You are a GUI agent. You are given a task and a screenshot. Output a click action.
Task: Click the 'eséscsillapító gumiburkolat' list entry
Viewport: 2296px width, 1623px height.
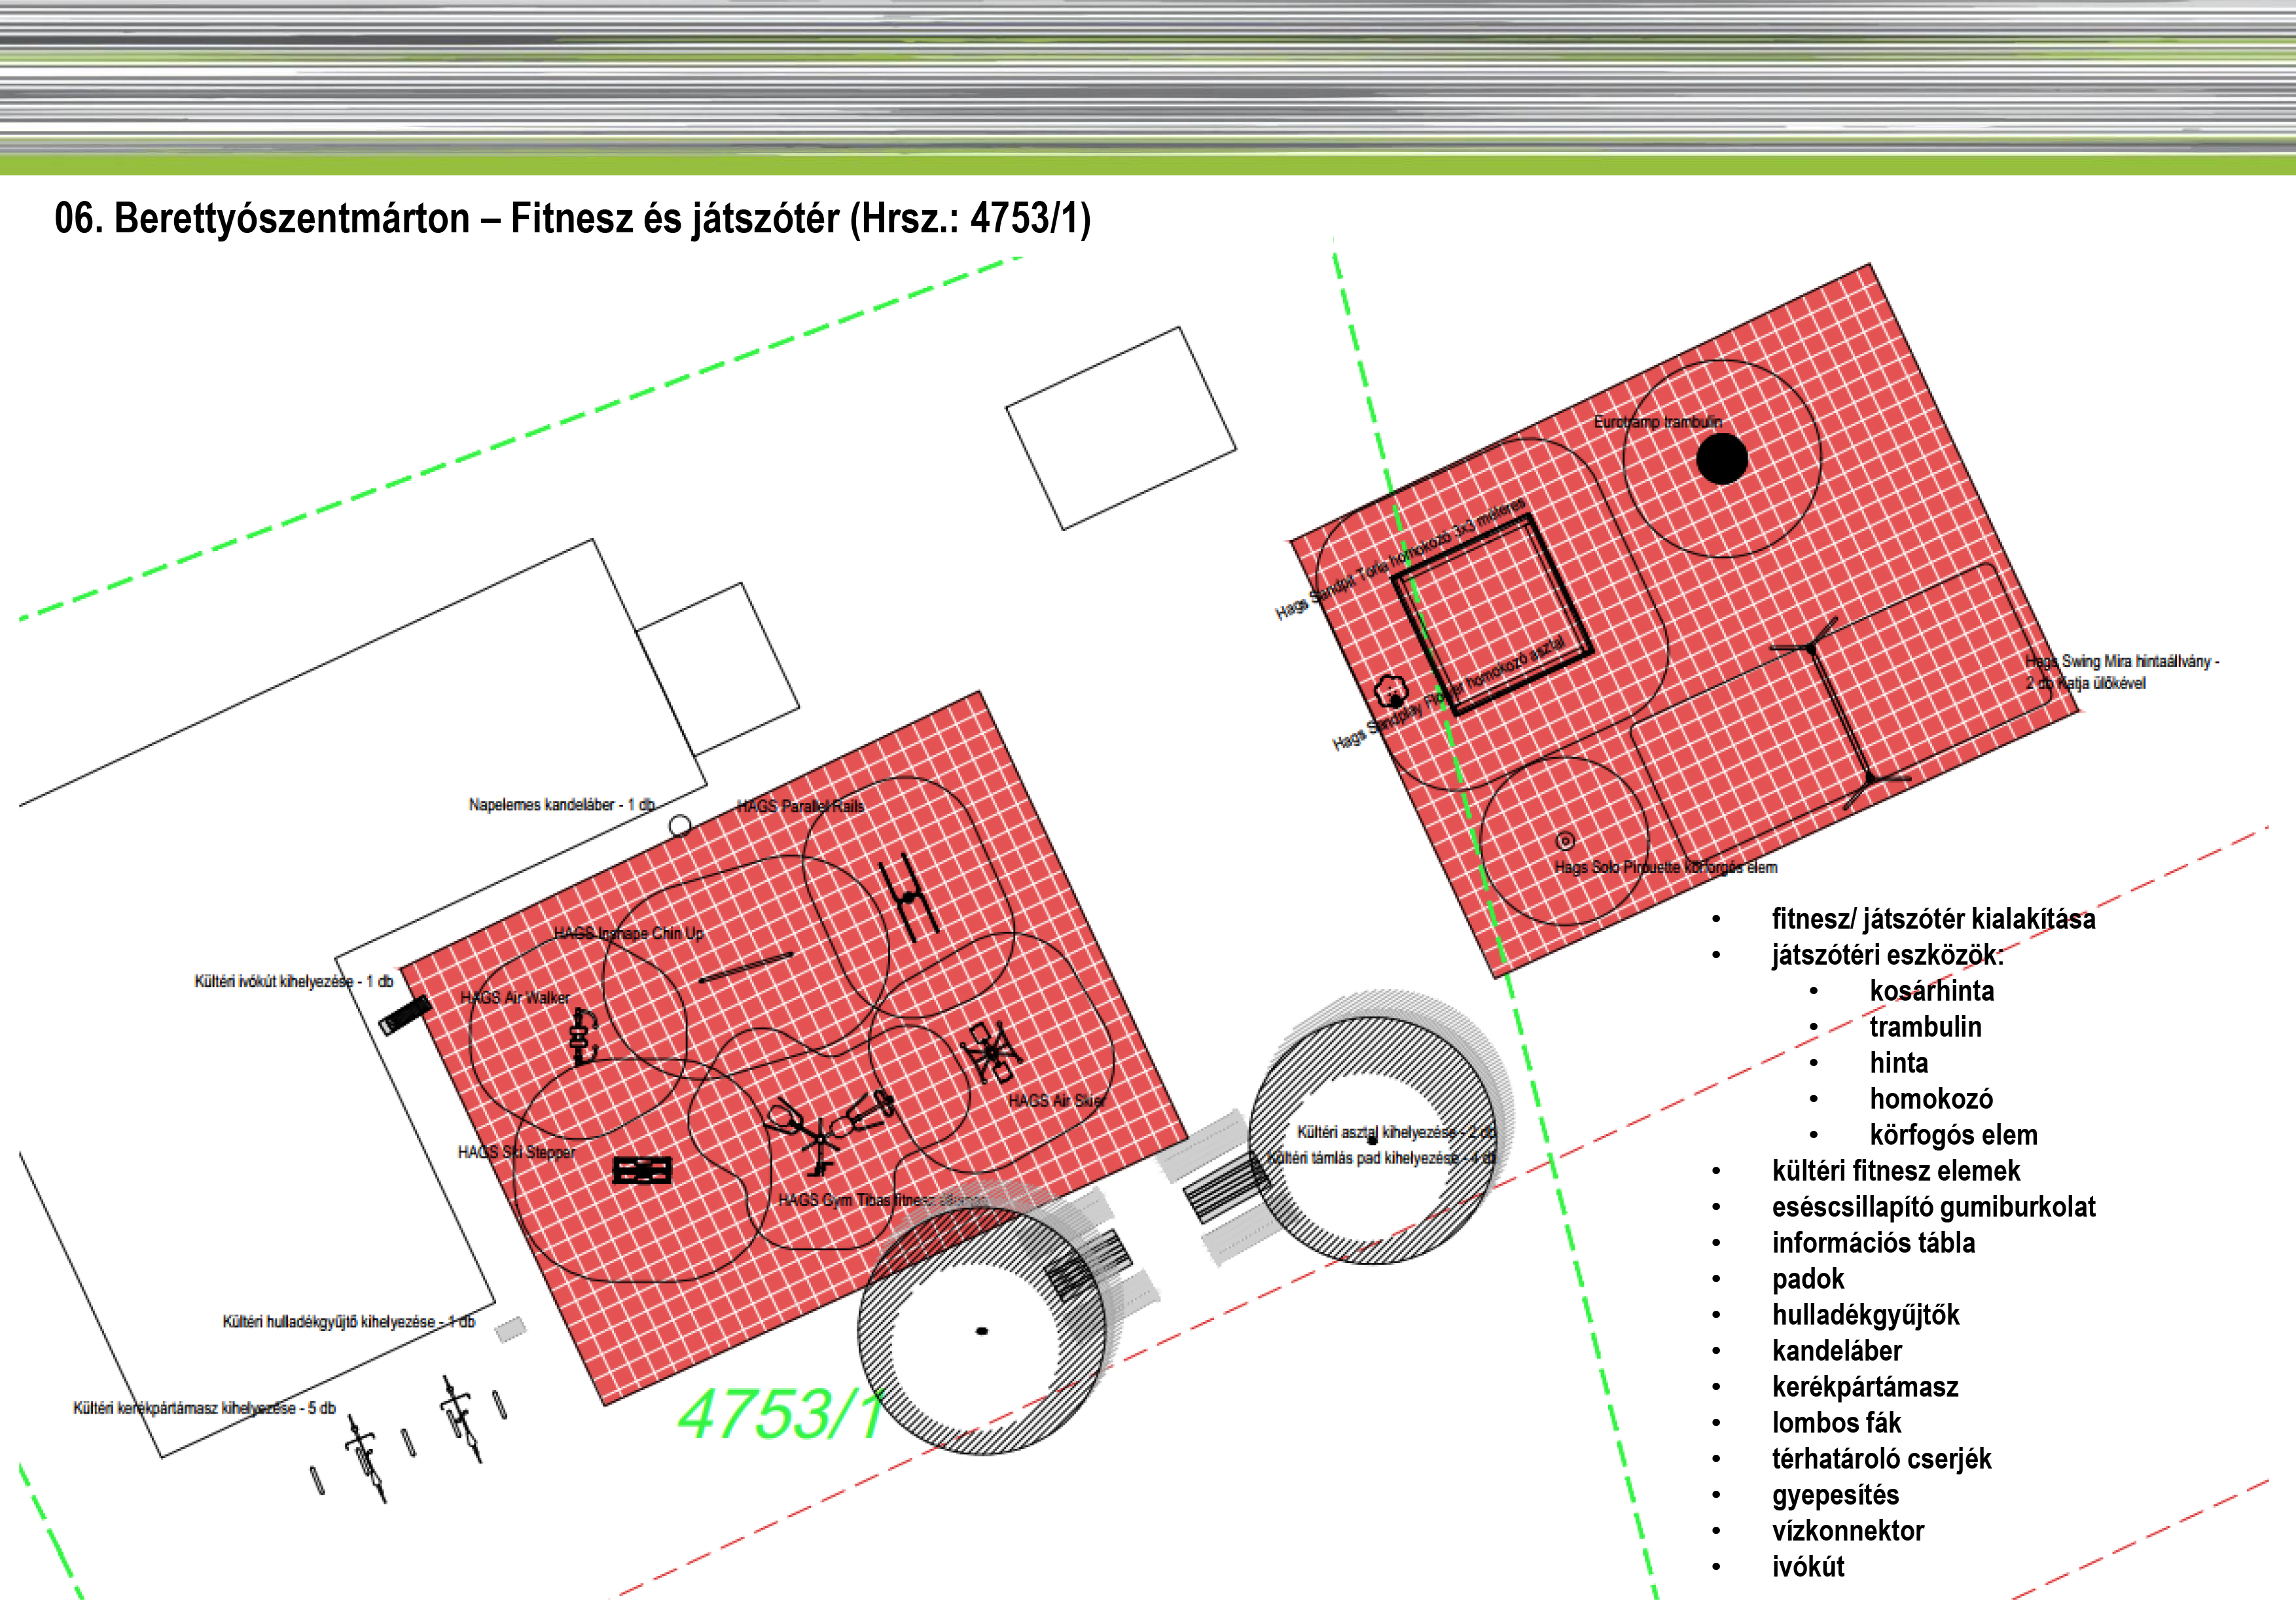point(1932,1207)
